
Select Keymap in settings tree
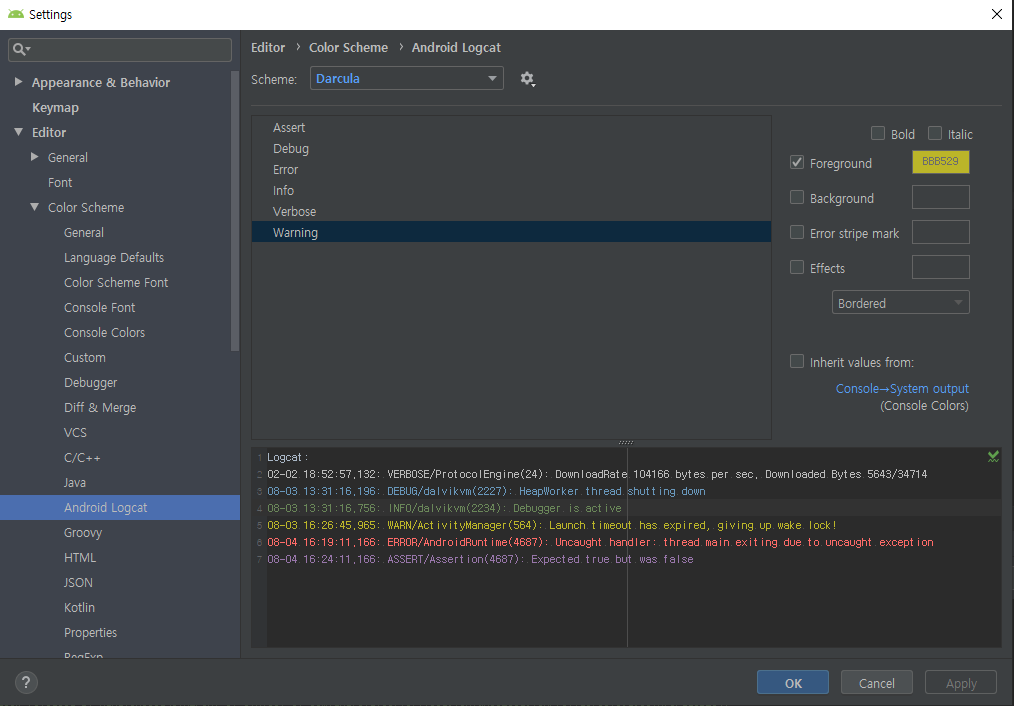56,107
